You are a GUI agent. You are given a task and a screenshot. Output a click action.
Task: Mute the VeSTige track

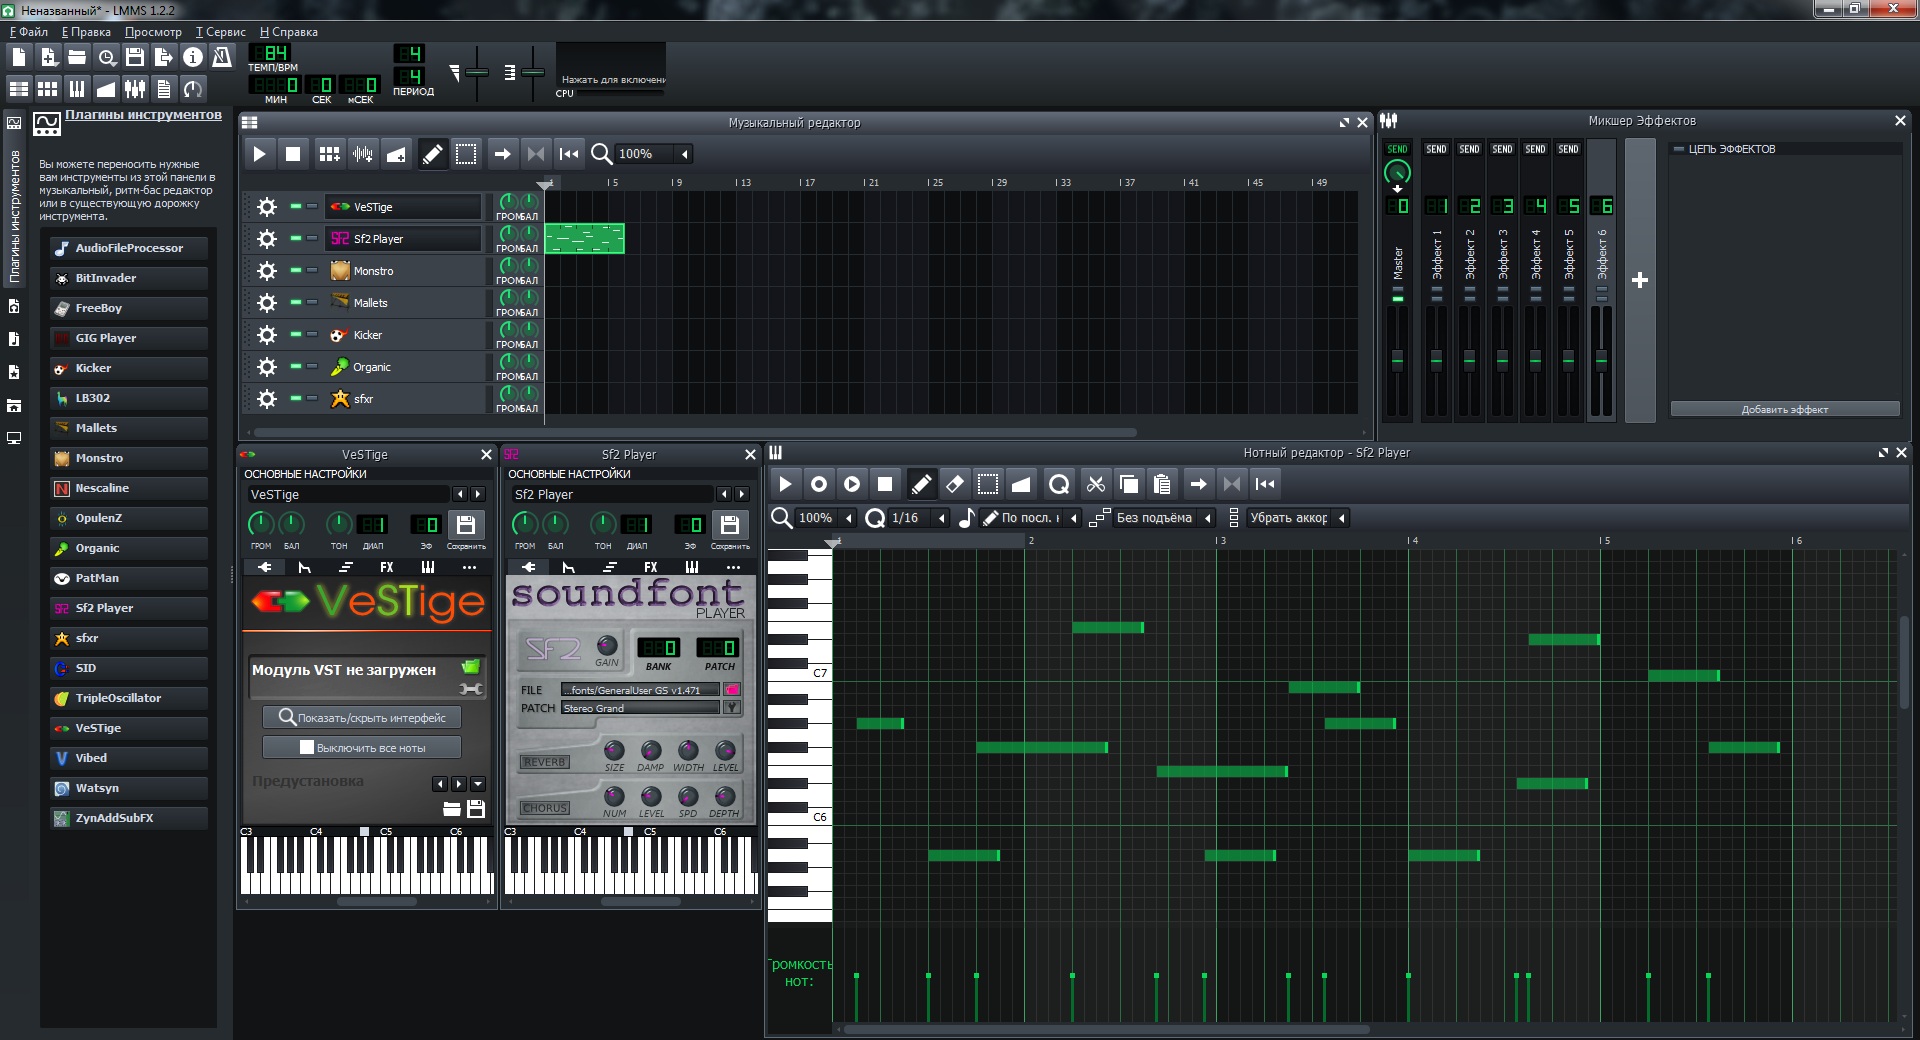tap(296, 206)
